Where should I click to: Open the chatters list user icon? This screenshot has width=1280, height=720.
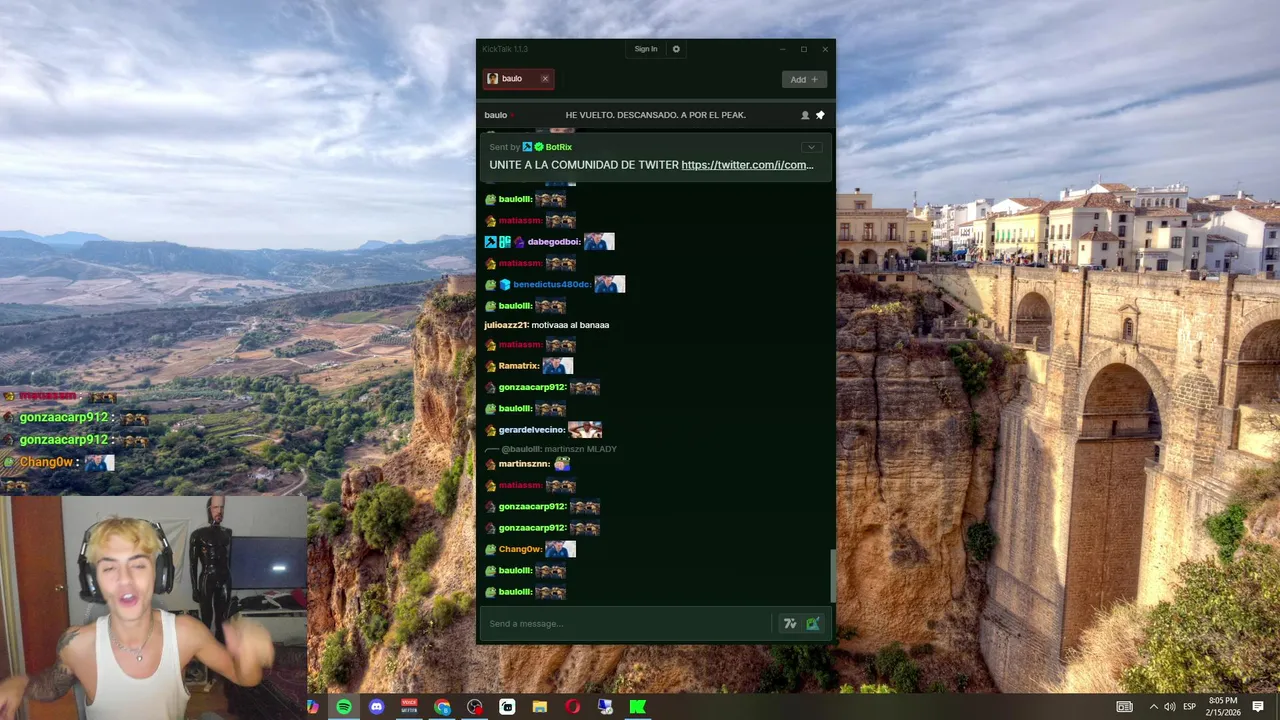pyautogui.click(x=805, y=115)
